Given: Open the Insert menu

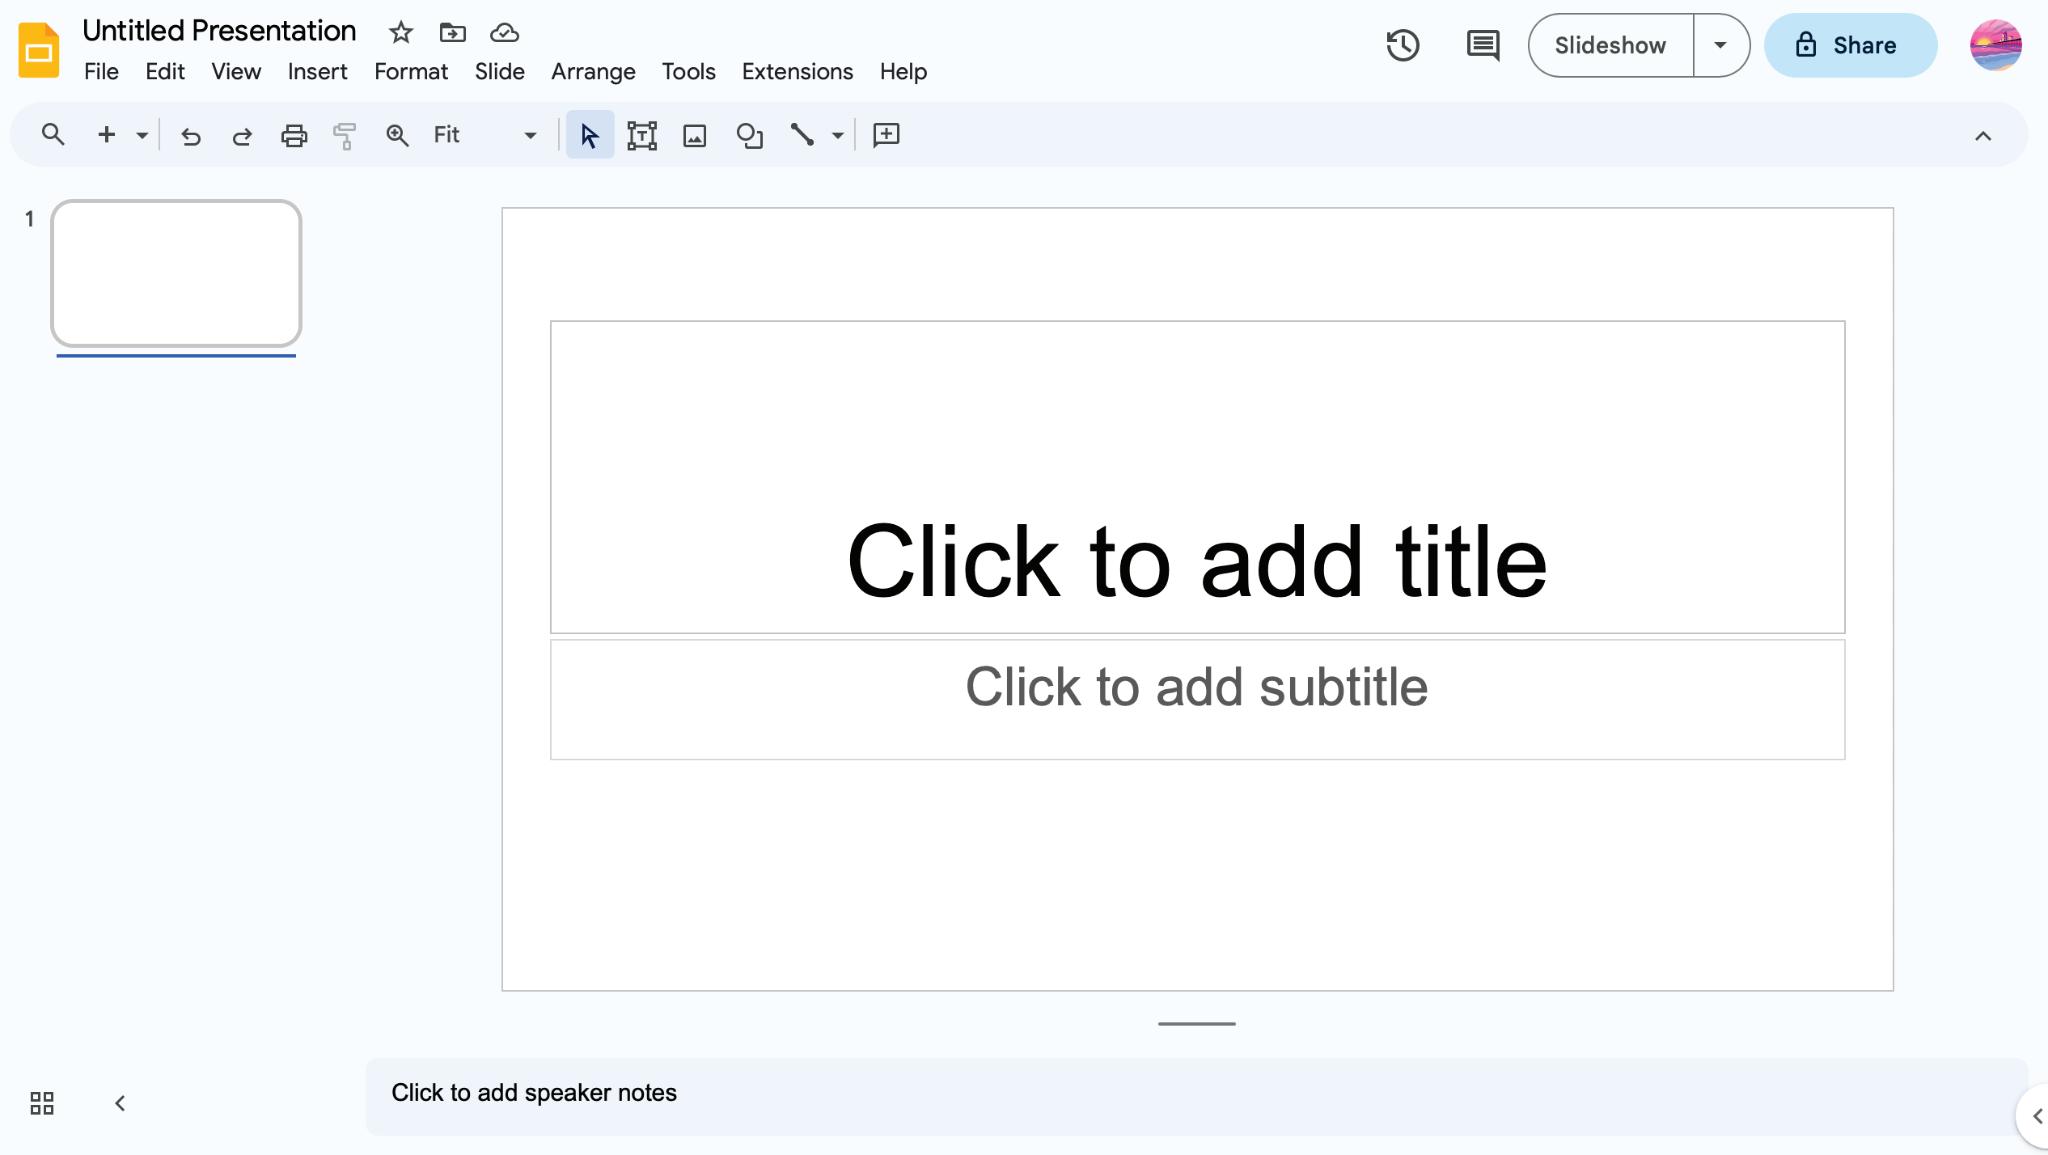Looking at the screenshot, I should click(x=317, y=72).
